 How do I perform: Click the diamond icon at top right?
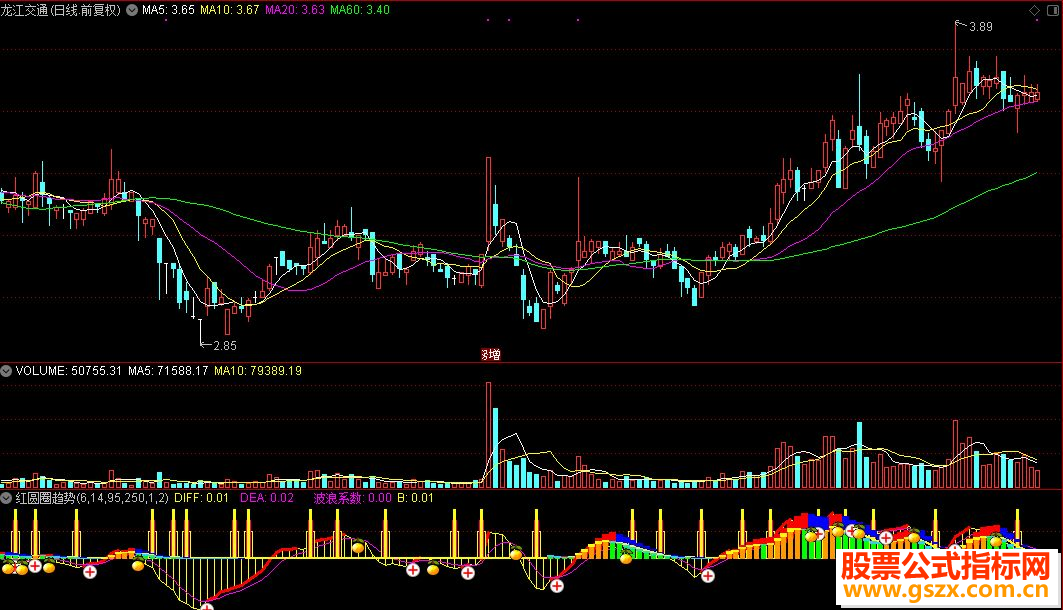click(x=1034, y=10)
